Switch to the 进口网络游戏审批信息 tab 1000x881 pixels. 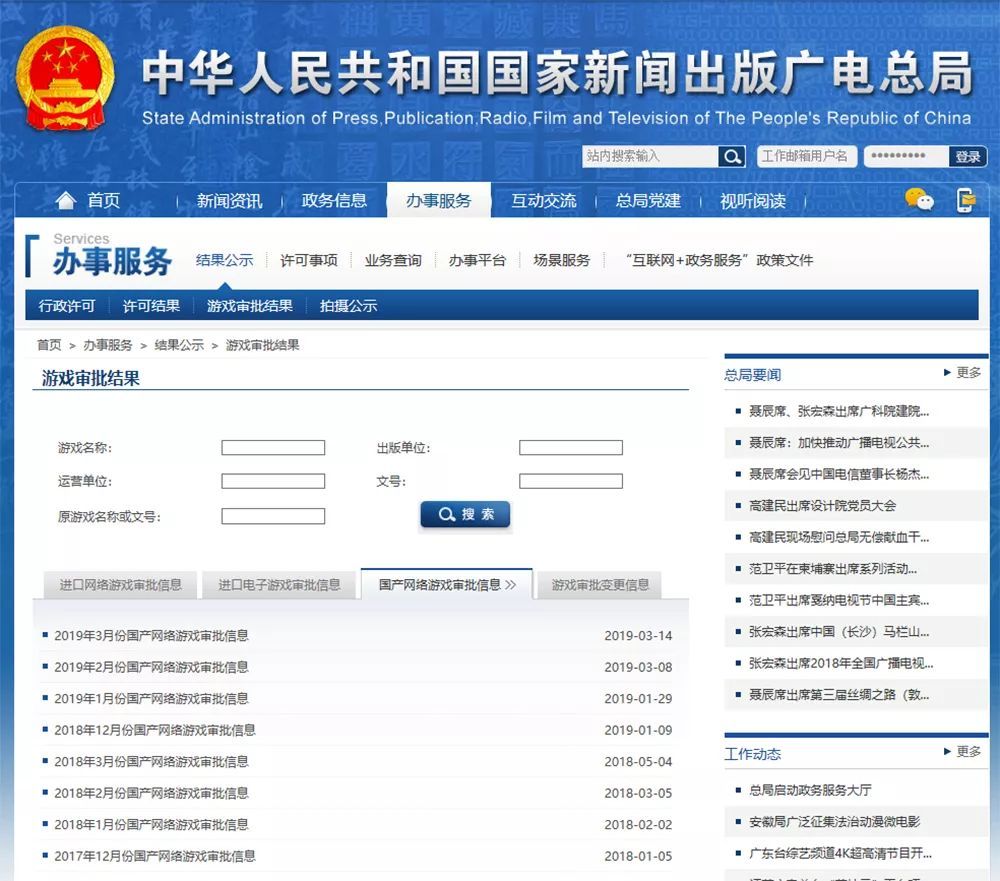[x=122, y=585]
